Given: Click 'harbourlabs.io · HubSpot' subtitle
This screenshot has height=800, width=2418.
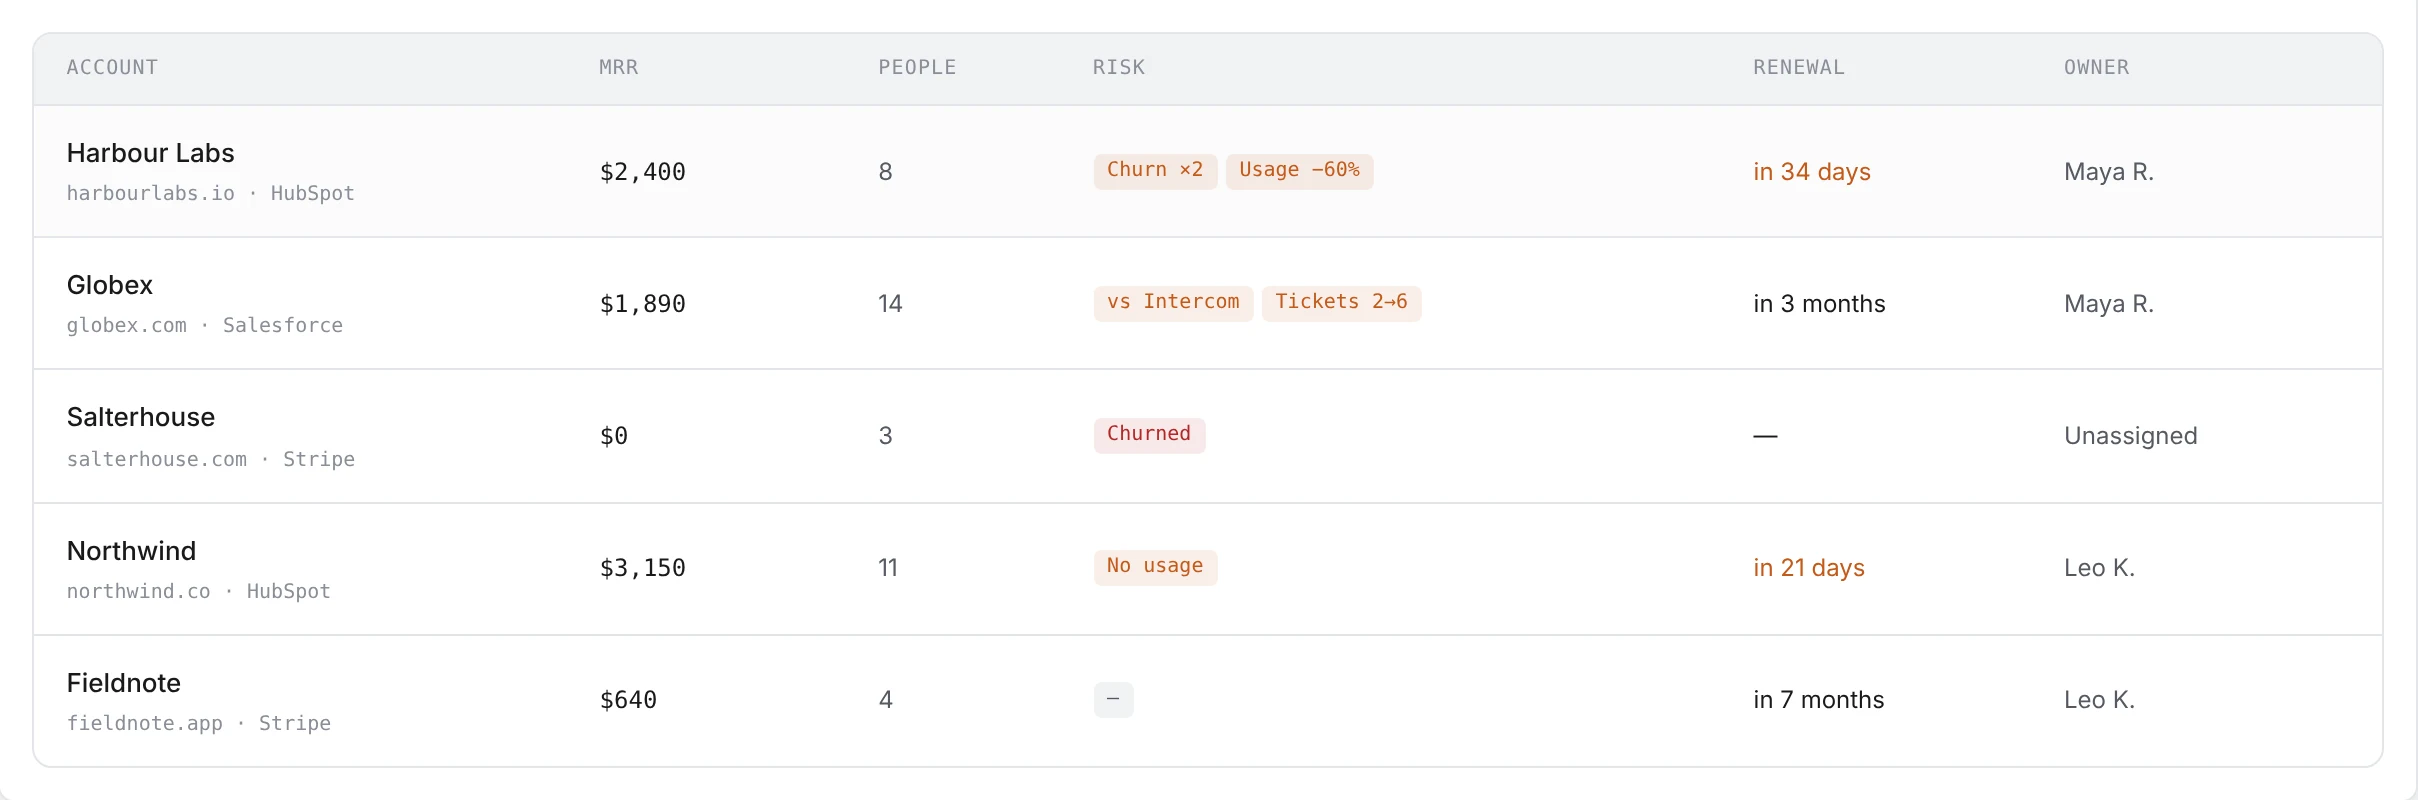Looking at the screenshot, I should tap(210, 193).
